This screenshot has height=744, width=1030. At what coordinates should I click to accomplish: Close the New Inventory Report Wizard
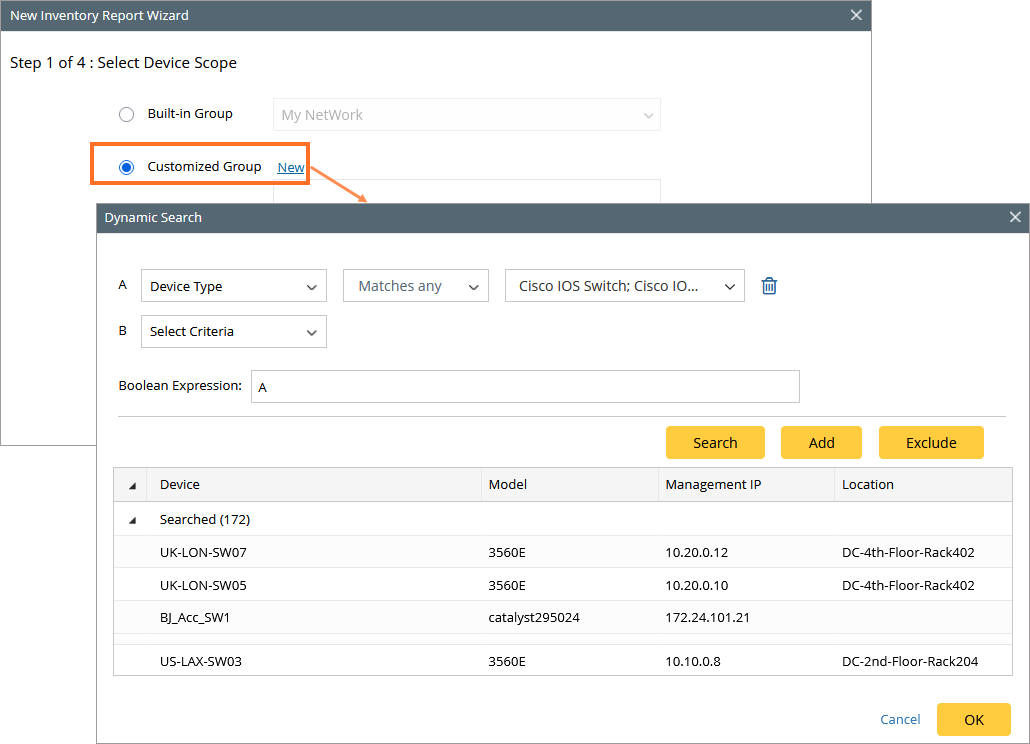coord(855,15)
